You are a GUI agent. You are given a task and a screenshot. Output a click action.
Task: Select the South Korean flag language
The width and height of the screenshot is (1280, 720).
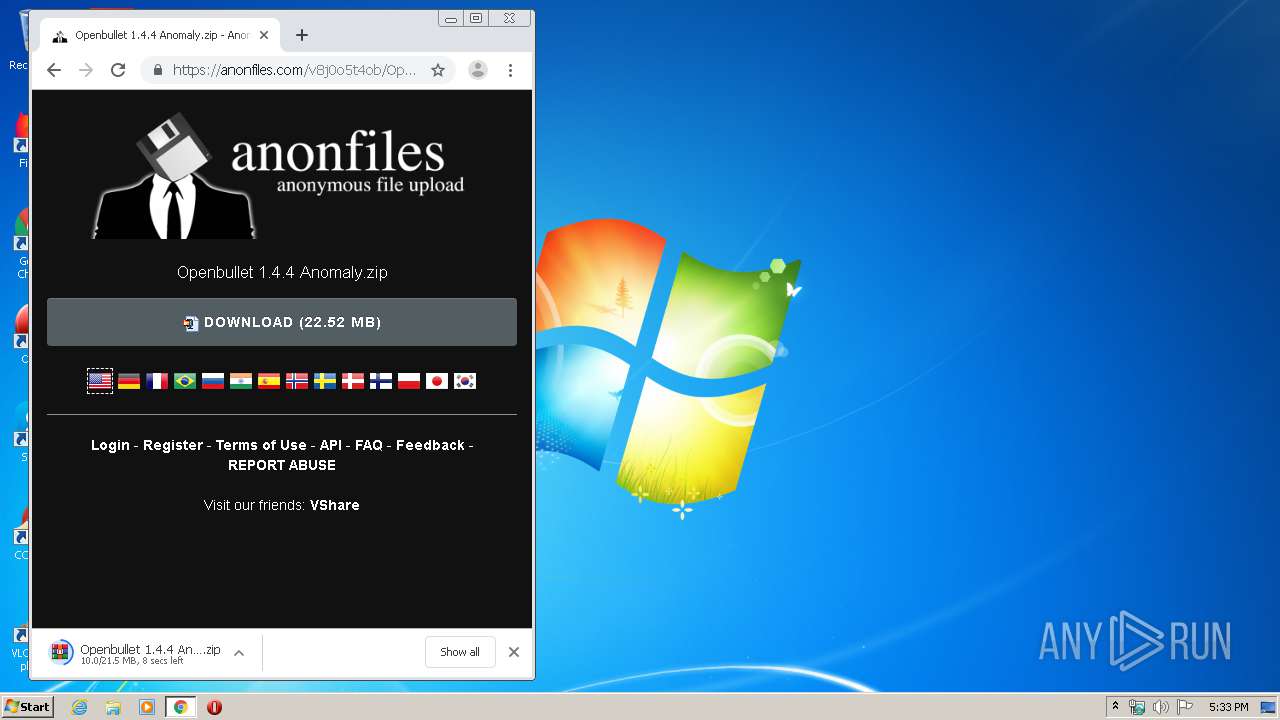pos(465,381)
